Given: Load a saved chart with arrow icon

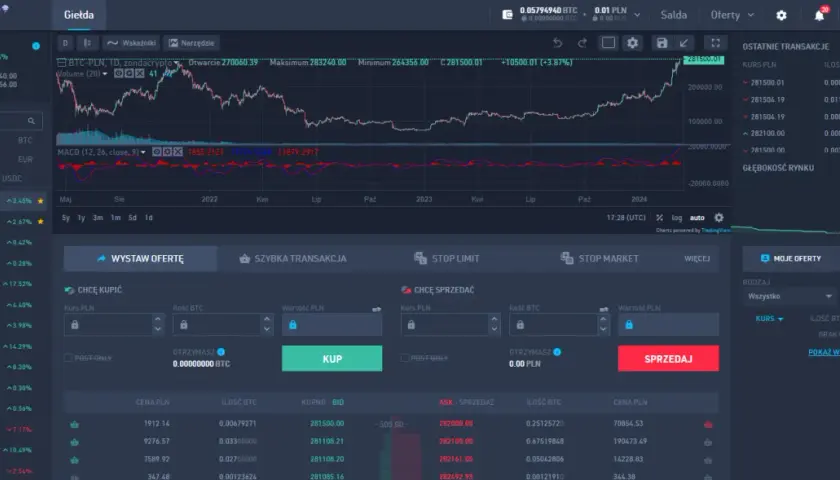Looking at the screenshot, I should (x=684, y=43).
